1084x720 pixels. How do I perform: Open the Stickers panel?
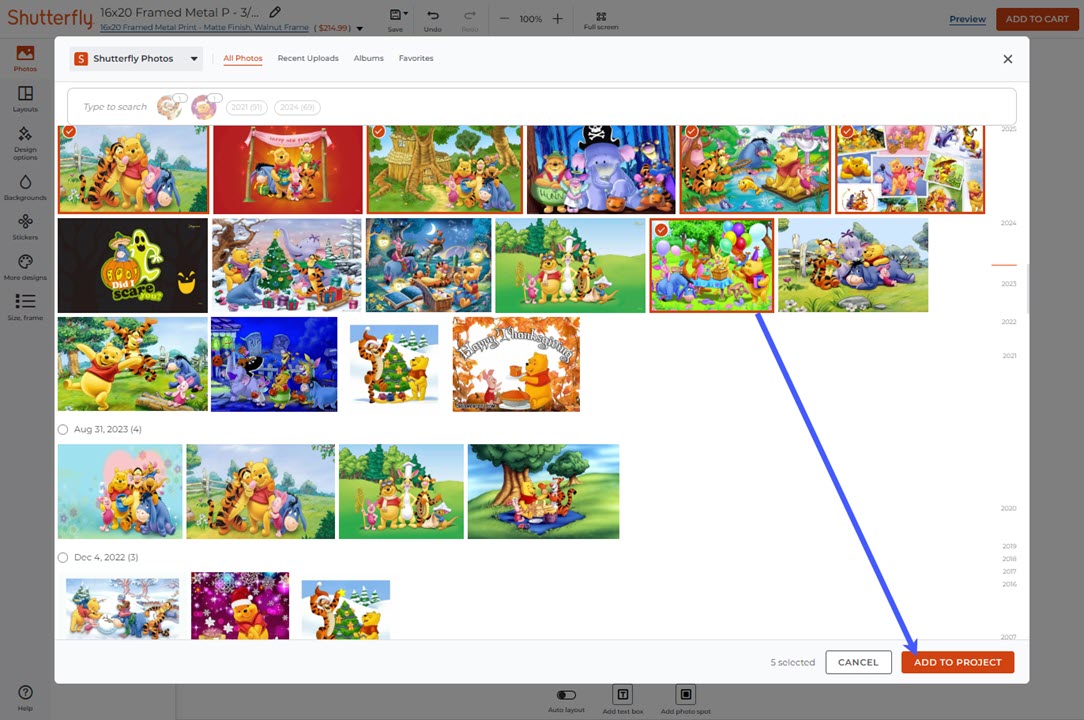pyautogui.click(x=25, y=227)
